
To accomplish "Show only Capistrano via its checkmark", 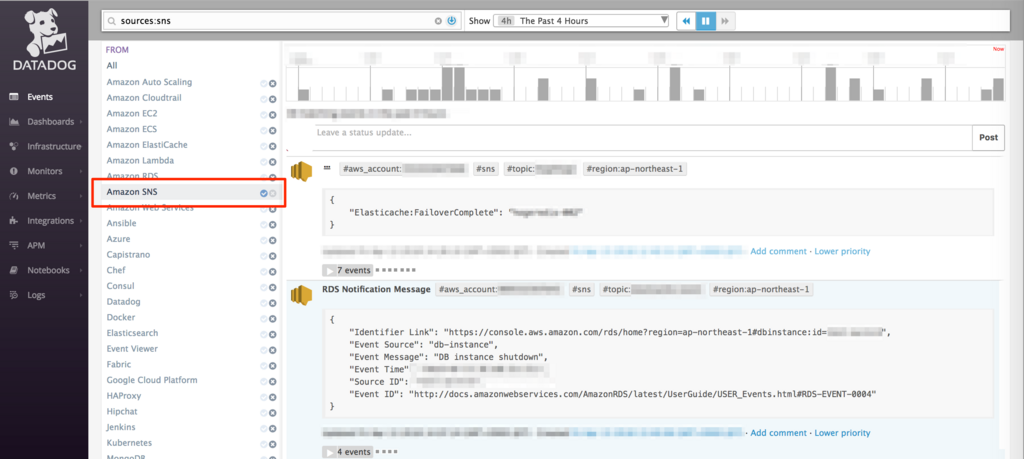I will (263, 256).
